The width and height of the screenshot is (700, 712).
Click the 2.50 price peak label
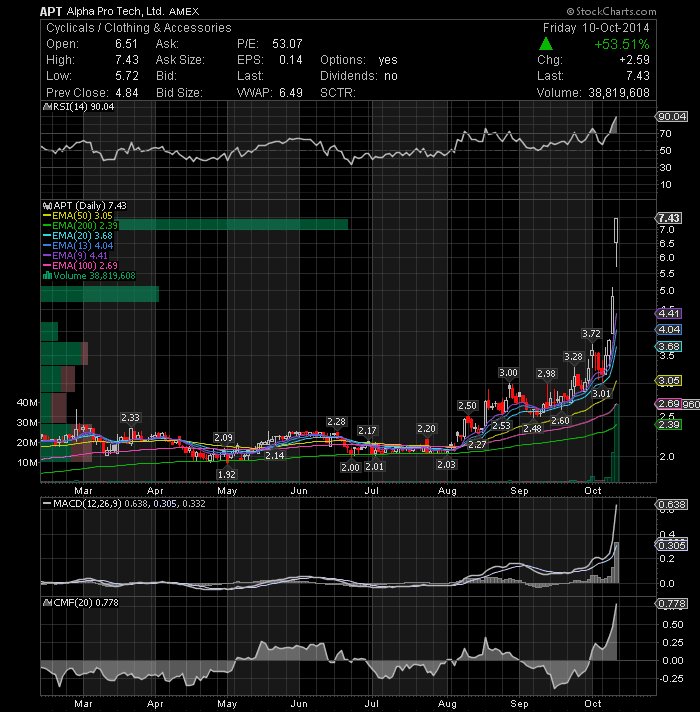pyautogui.click(x=467, y=405)
